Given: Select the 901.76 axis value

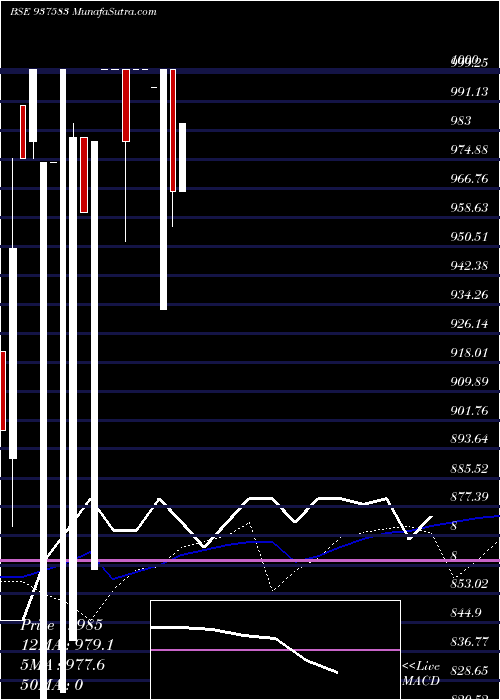Looking at the screenshot, I should 470,411.
